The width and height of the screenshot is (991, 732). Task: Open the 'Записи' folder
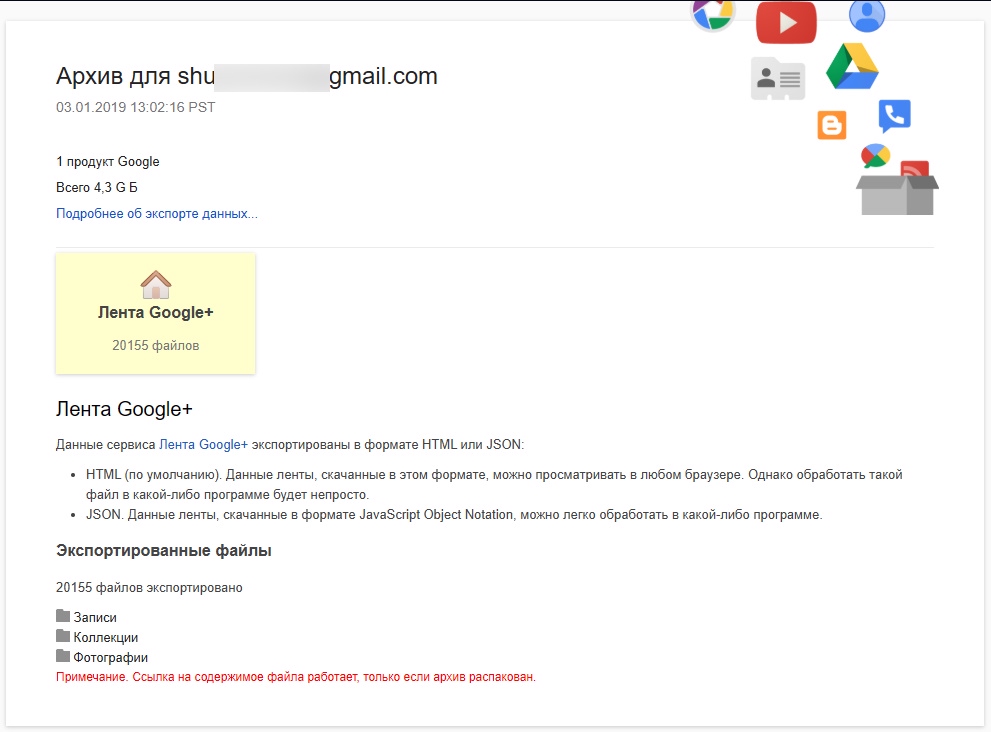tap(95, 618)
